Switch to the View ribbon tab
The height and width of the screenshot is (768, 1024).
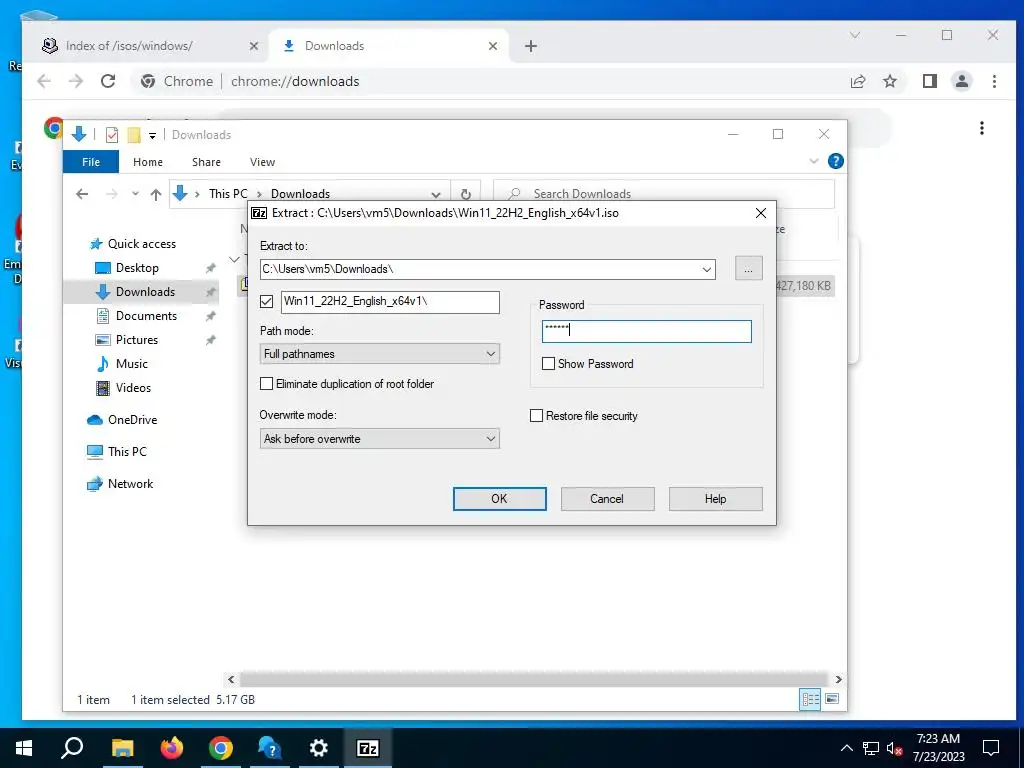coord(263,162)
